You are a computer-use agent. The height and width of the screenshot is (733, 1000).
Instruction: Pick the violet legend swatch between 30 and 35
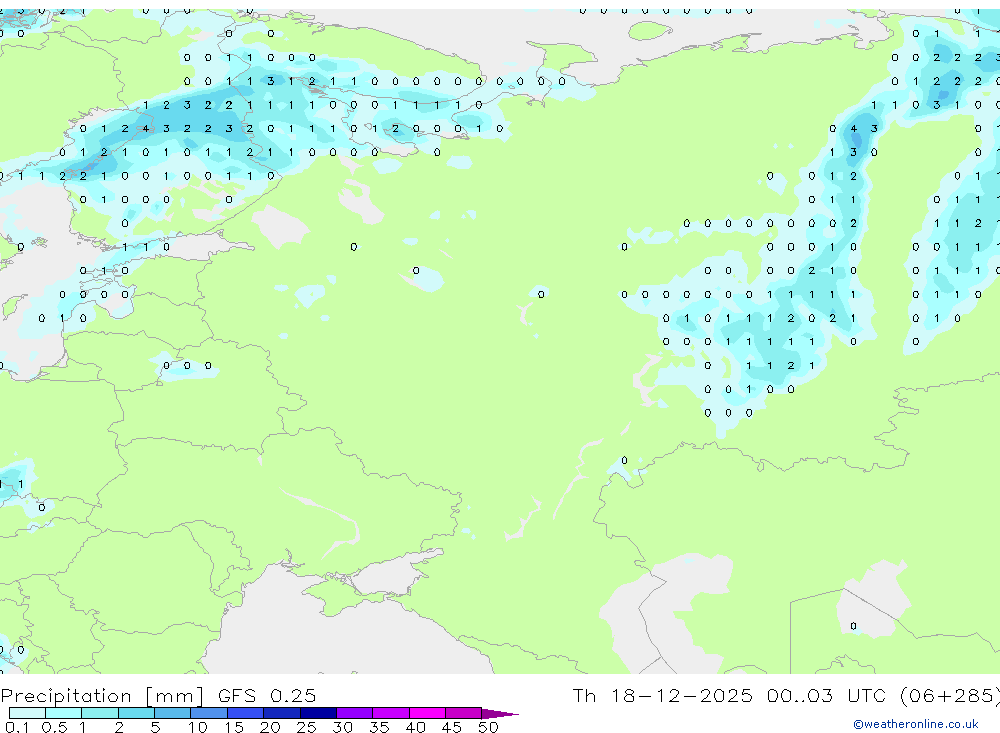[355, 713]
